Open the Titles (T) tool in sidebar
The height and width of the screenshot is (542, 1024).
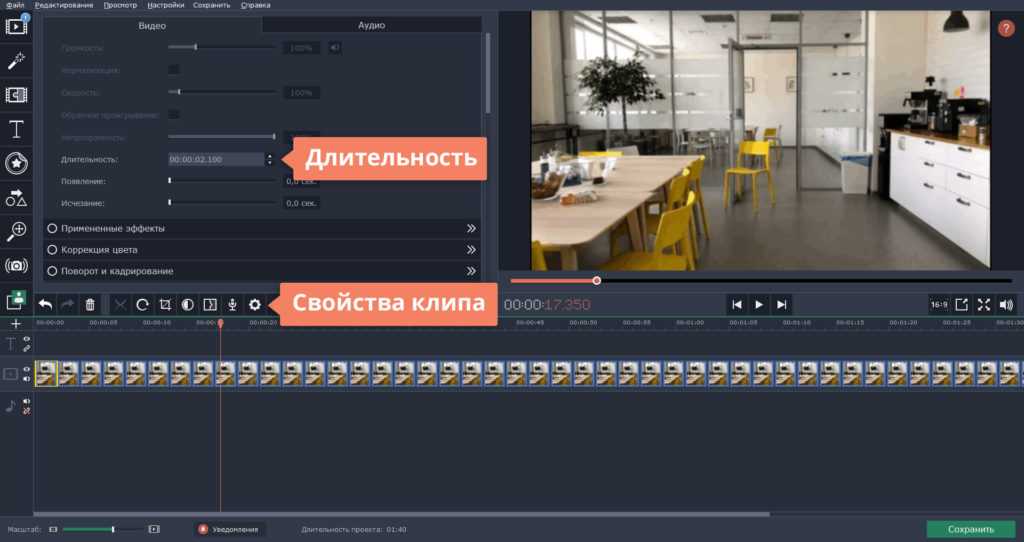tap(16, 129)
